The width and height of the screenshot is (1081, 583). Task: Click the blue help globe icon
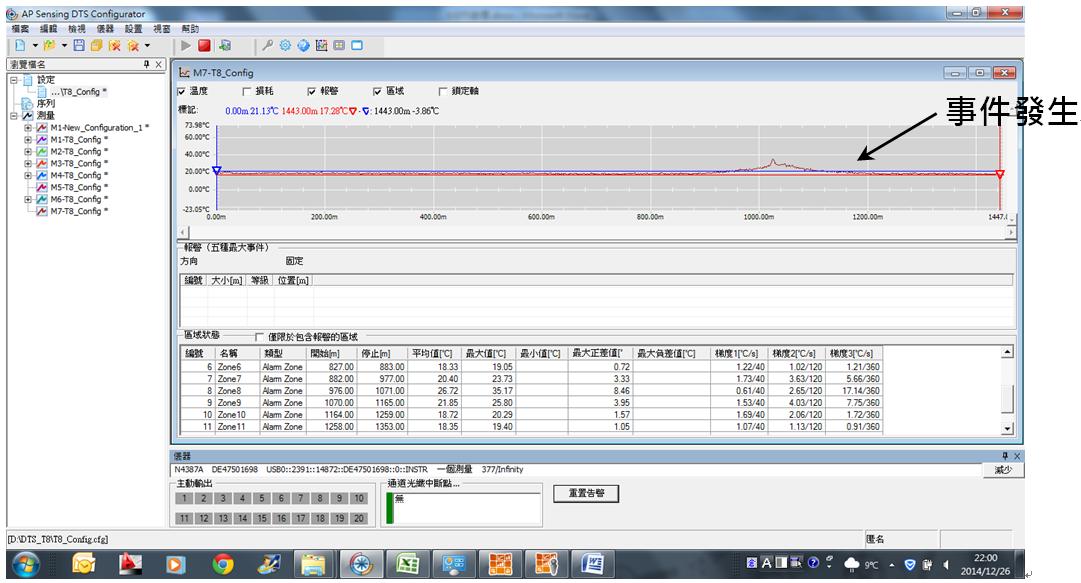303,46
